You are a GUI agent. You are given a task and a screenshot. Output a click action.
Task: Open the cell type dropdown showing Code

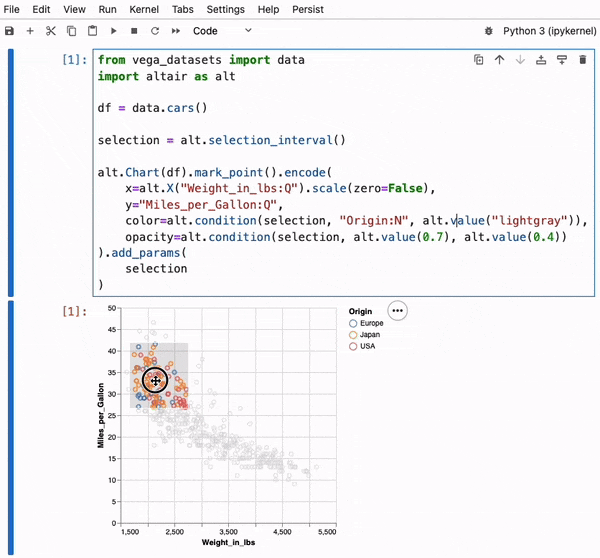(x=222, y=31)
